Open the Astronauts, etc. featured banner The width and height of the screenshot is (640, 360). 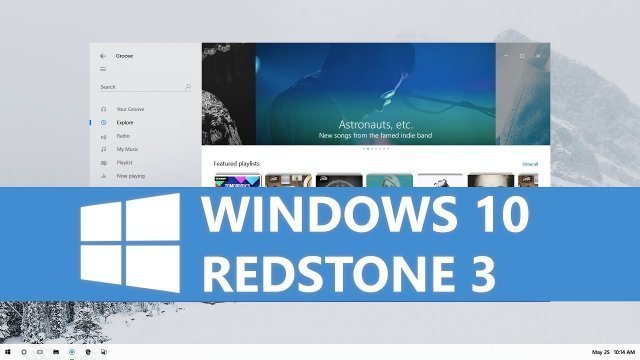(x=376, y=94)
